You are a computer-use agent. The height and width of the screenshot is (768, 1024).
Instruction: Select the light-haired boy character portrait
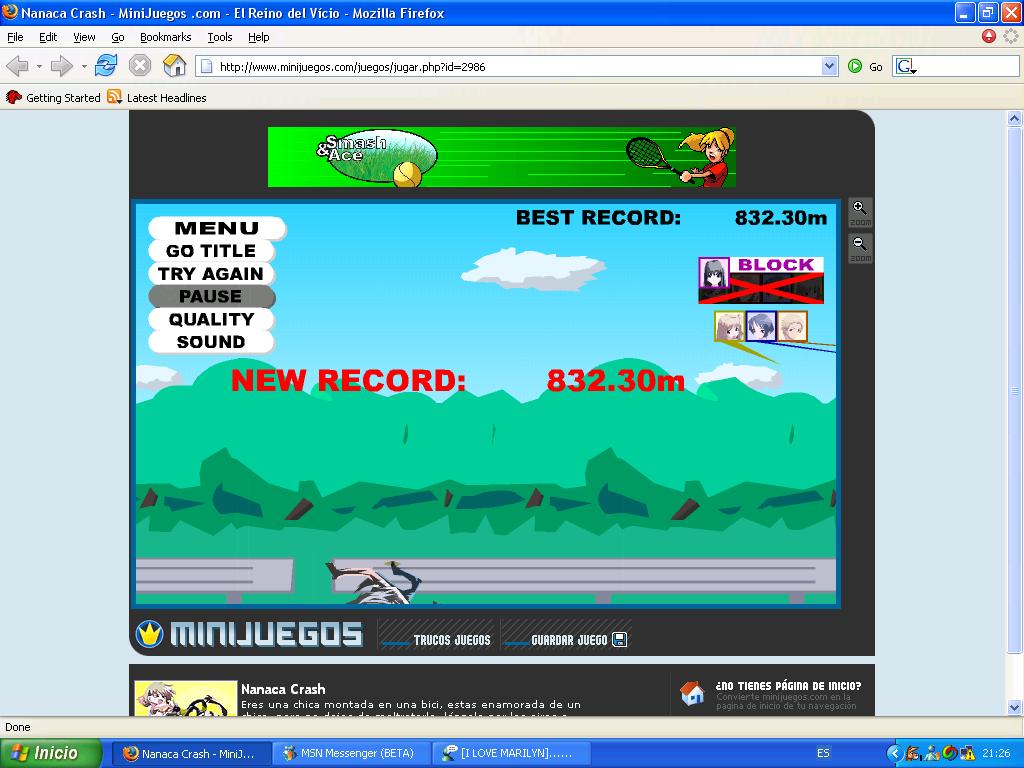point(792,326)
